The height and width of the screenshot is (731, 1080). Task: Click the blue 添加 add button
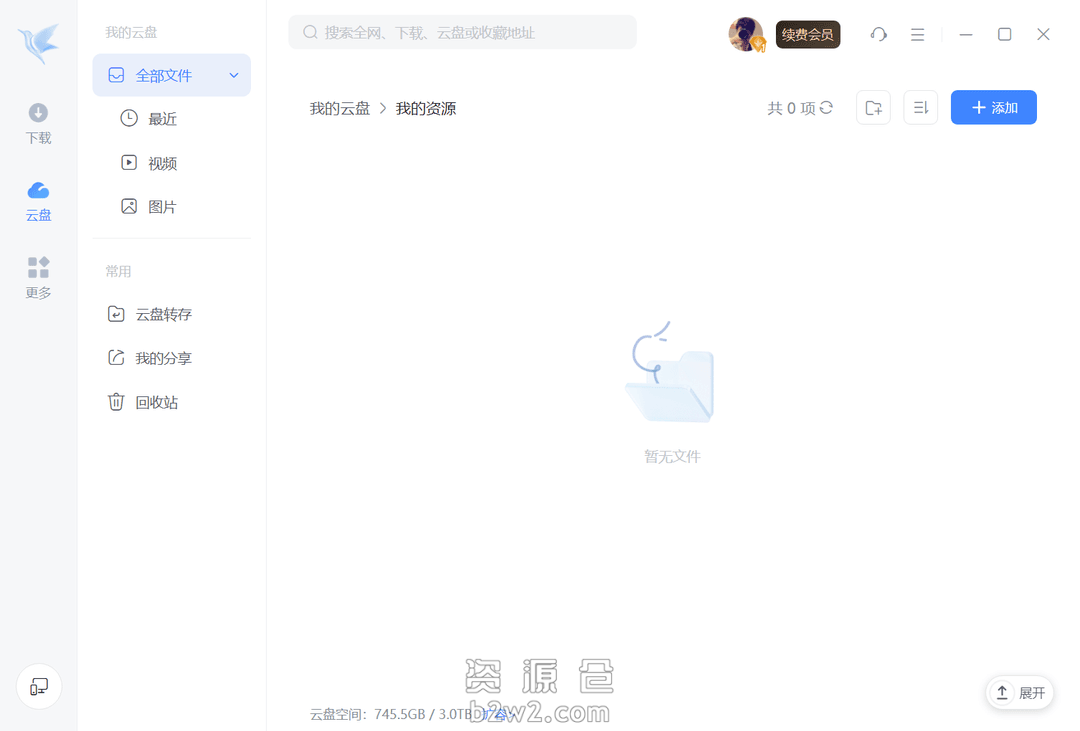tap(993, 107)
